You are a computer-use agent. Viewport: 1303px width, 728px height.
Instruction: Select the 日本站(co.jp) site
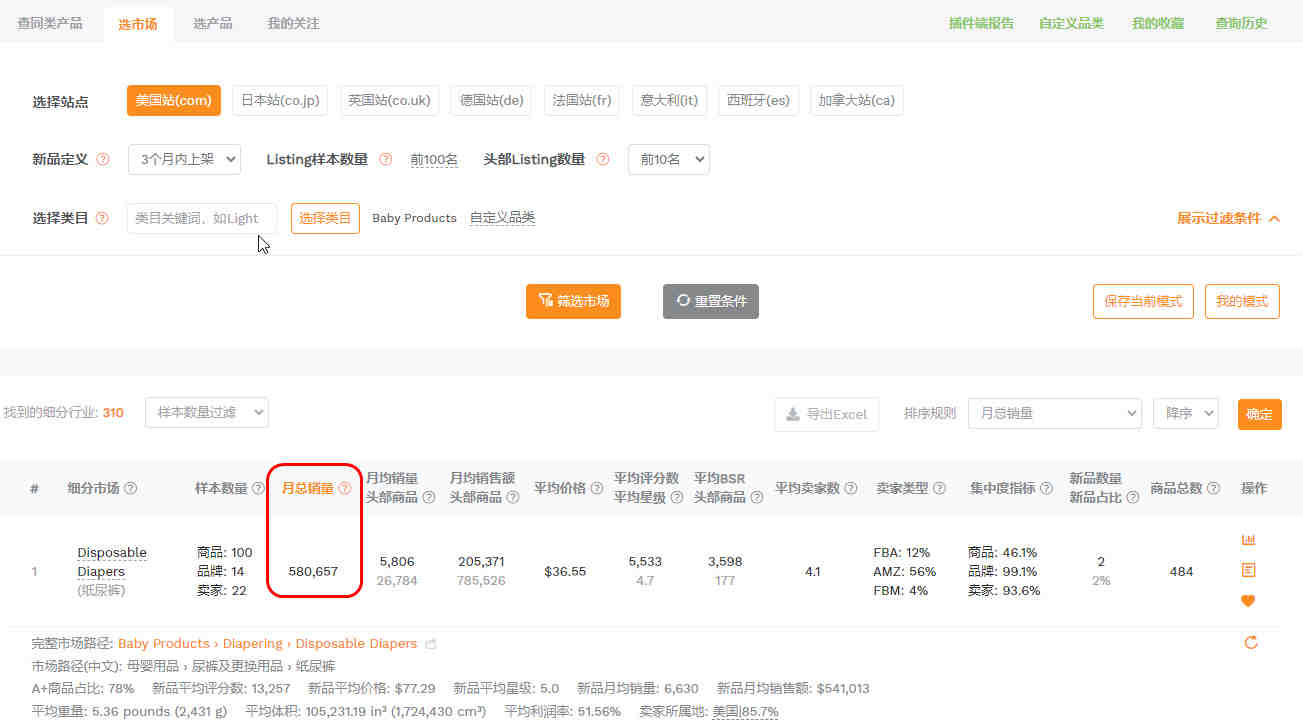click(280, 100)
